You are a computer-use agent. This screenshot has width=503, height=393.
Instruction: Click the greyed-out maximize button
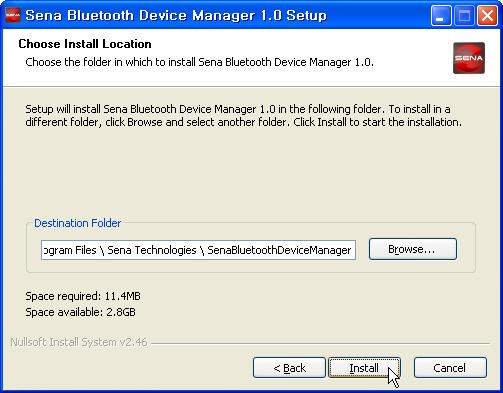[464, 15]
